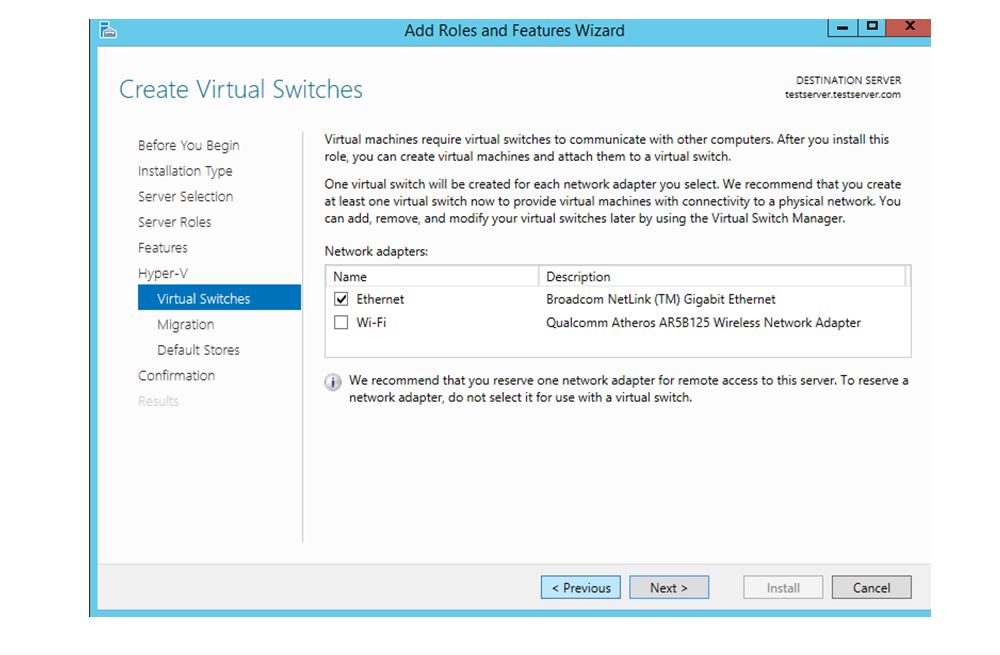The image size is (1000, 655).
Task: Click the blue information icon beside recommendation
Action: pyautogui.click(x=333, y=382)
